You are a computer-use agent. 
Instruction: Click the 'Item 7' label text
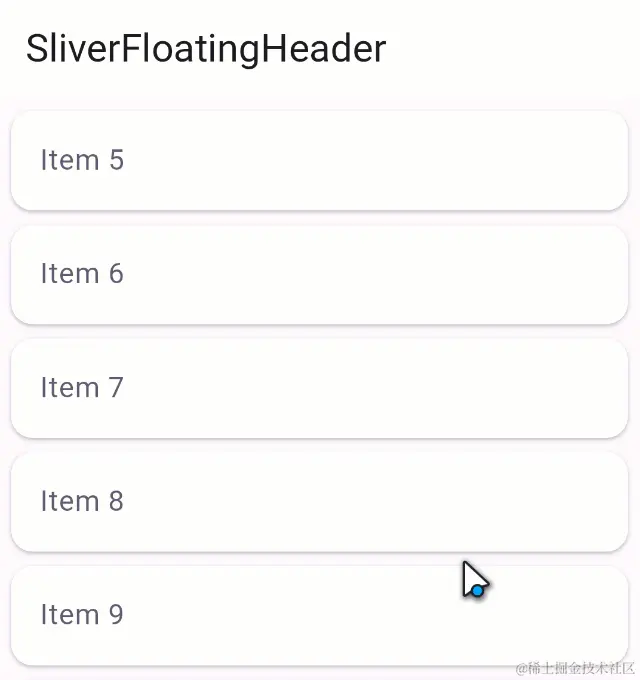click(x=82, y=387)
